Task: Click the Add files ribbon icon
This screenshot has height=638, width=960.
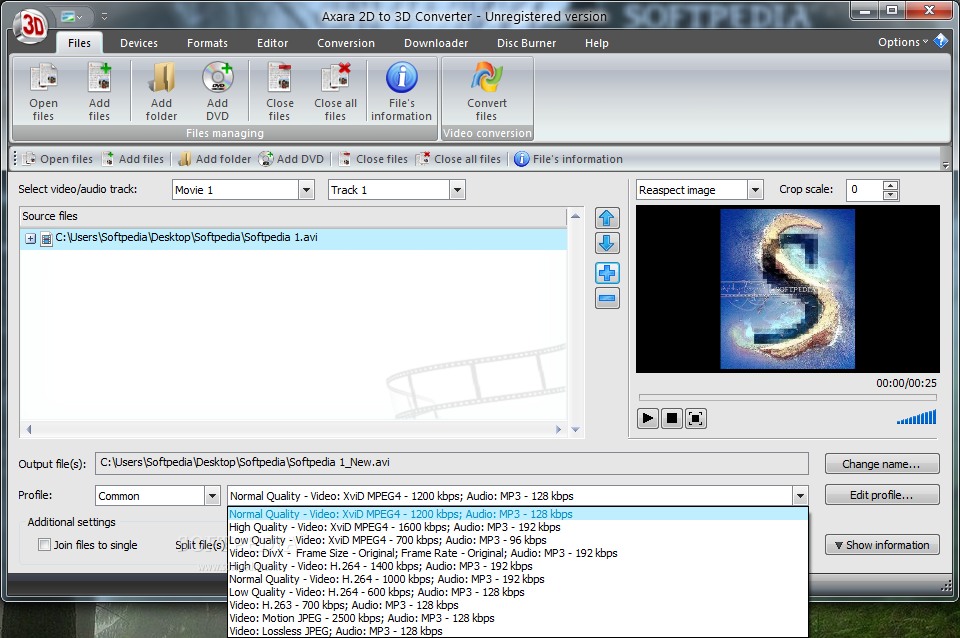Action: point(99,92)
